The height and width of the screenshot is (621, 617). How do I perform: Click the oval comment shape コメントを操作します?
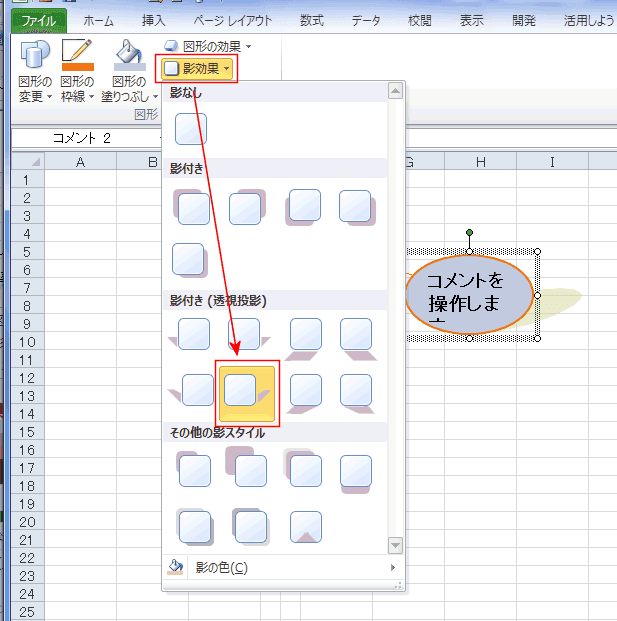pos(468,295)
